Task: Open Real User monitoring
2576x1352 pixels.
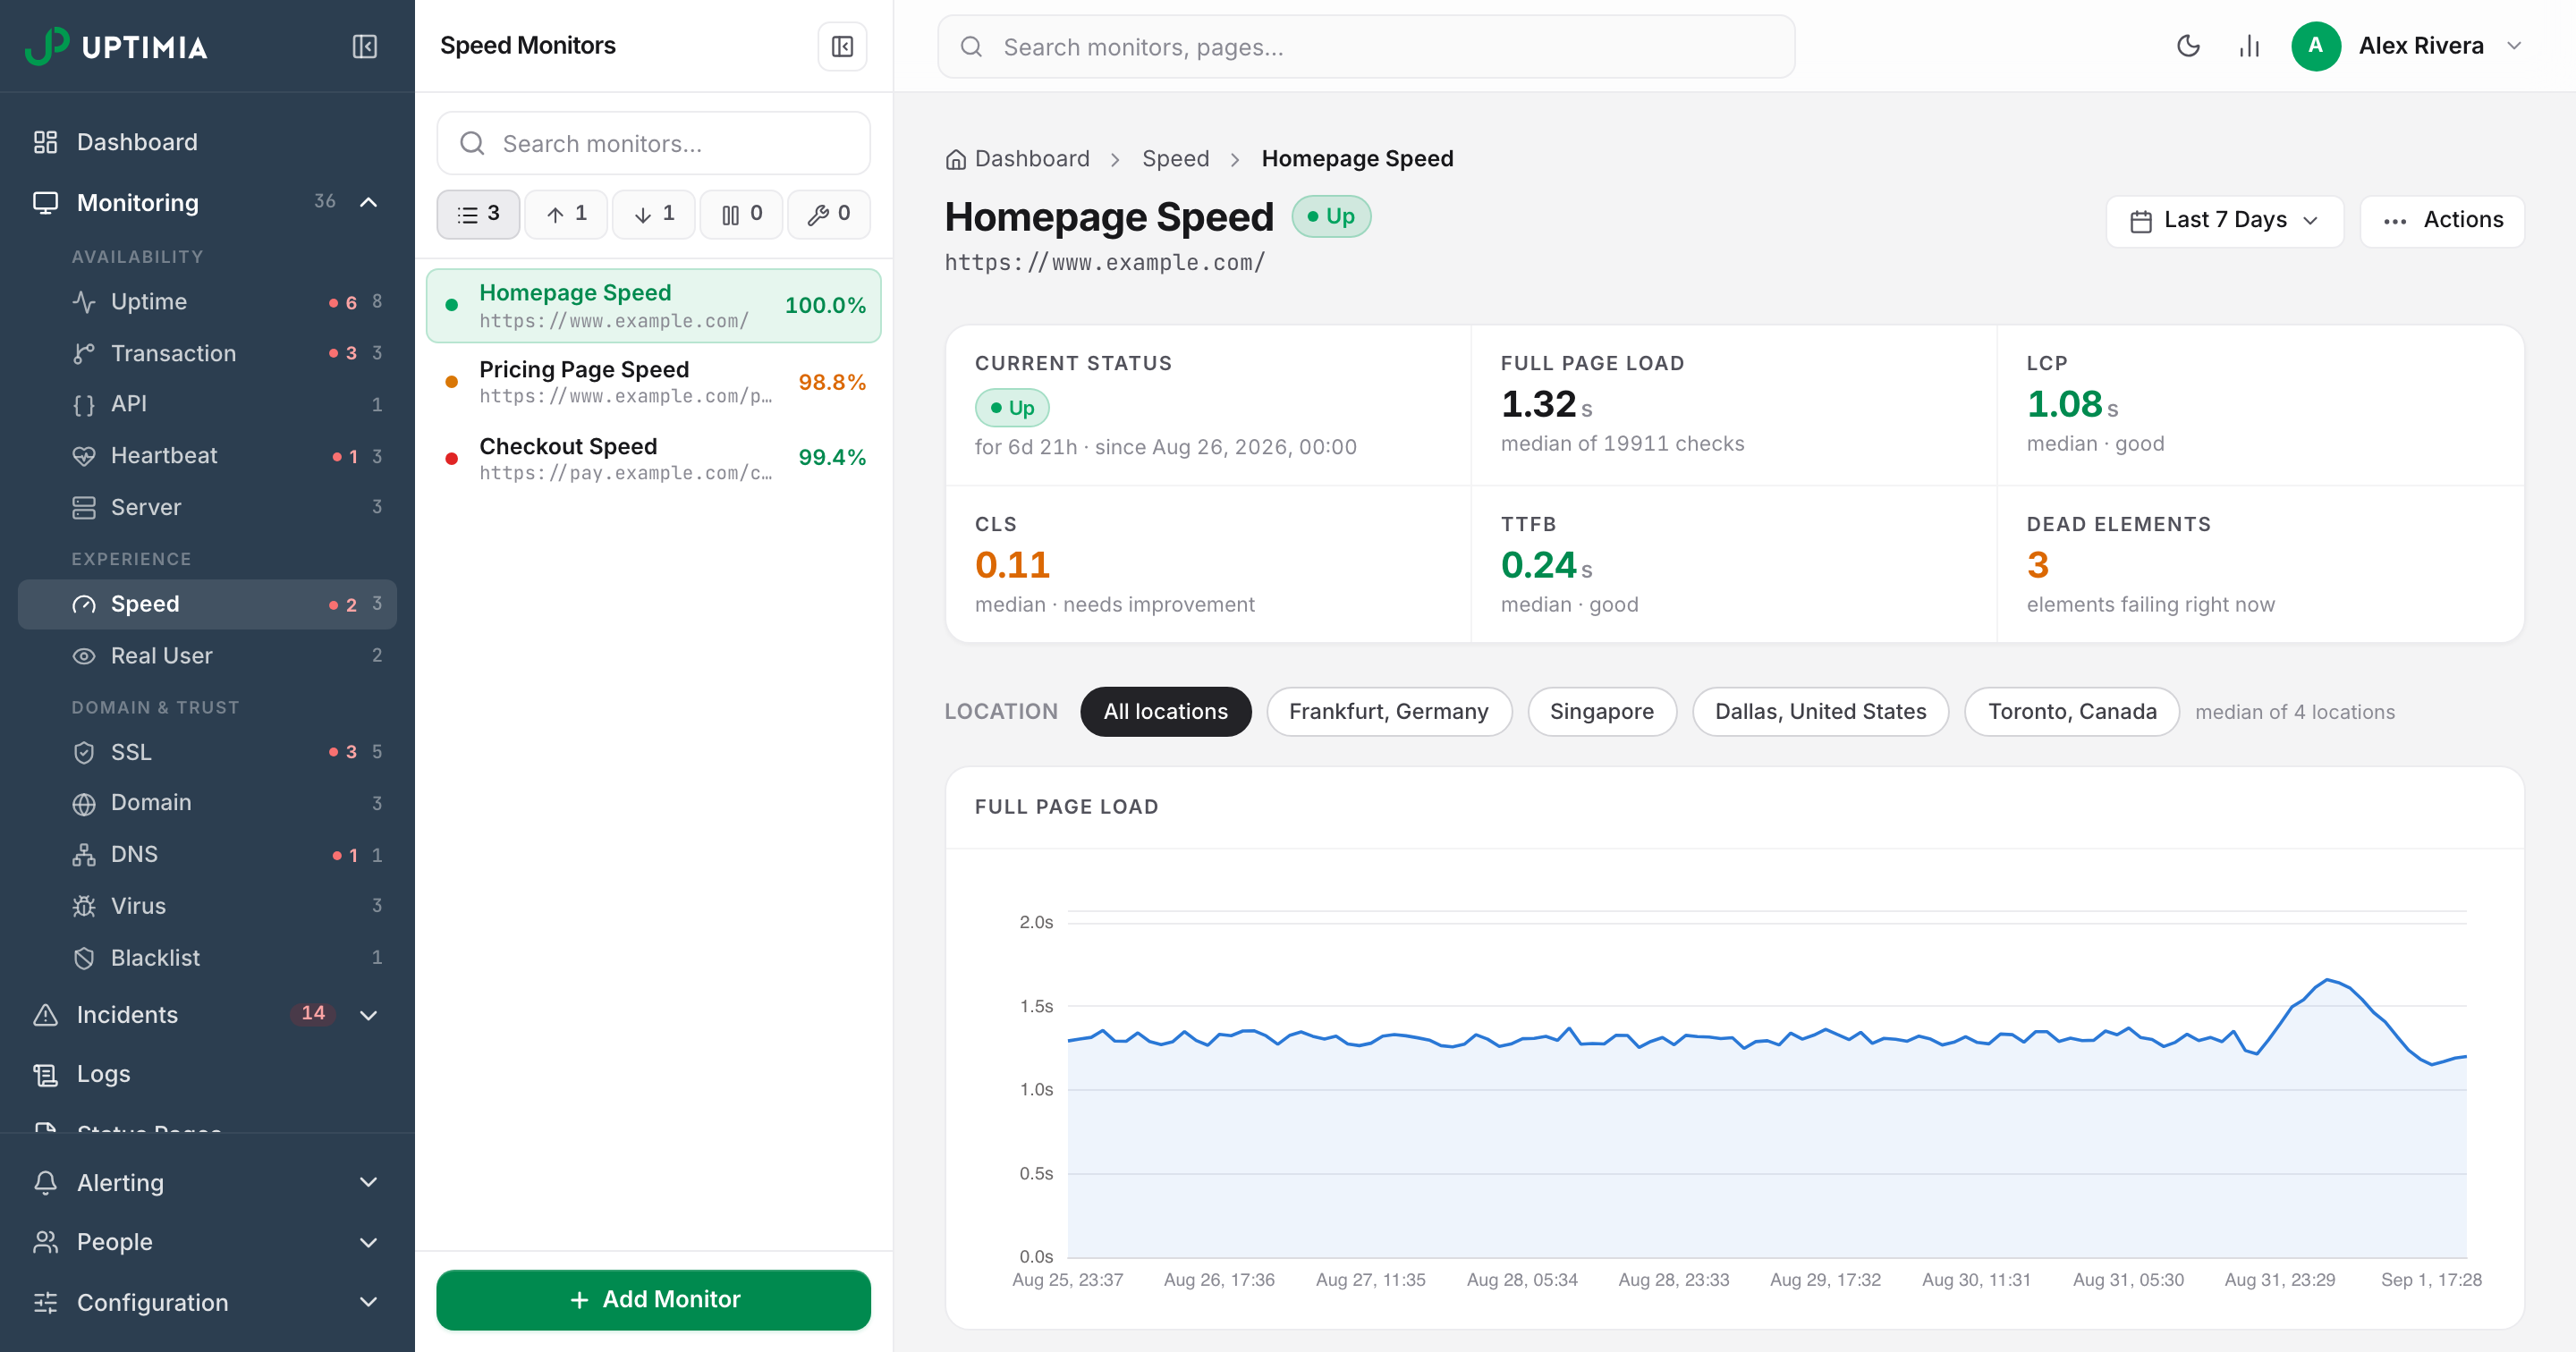Action: pyautogui.click(x=208, y=656)
